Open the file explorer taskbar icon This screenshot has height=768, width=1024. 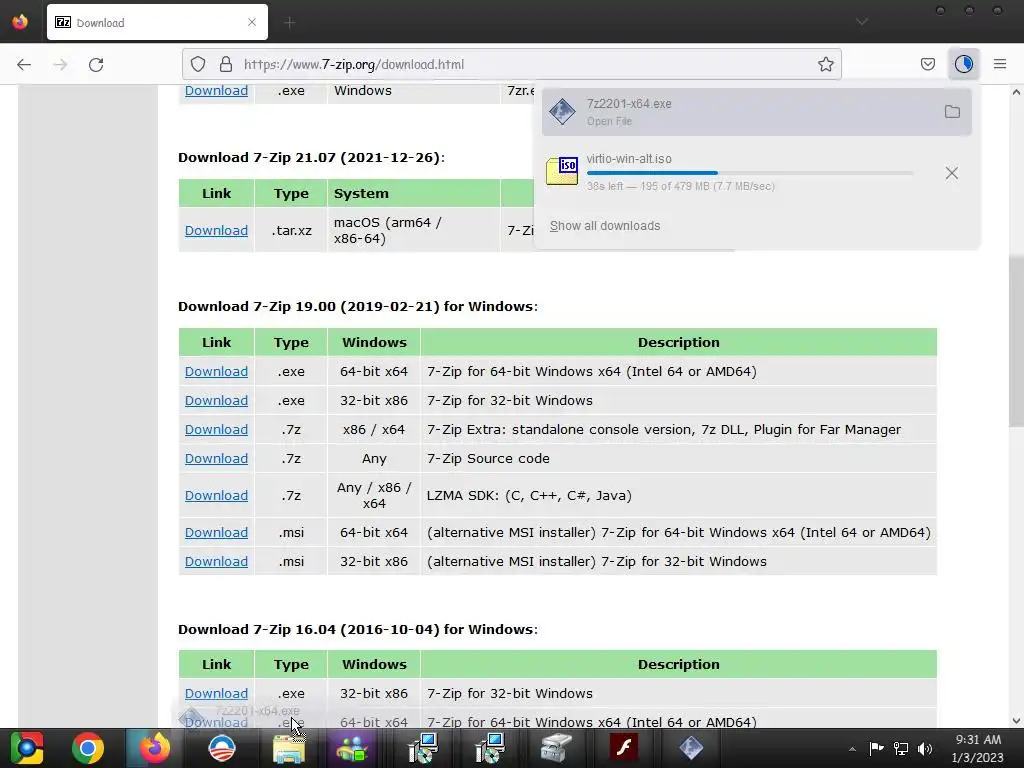[288, 748]
